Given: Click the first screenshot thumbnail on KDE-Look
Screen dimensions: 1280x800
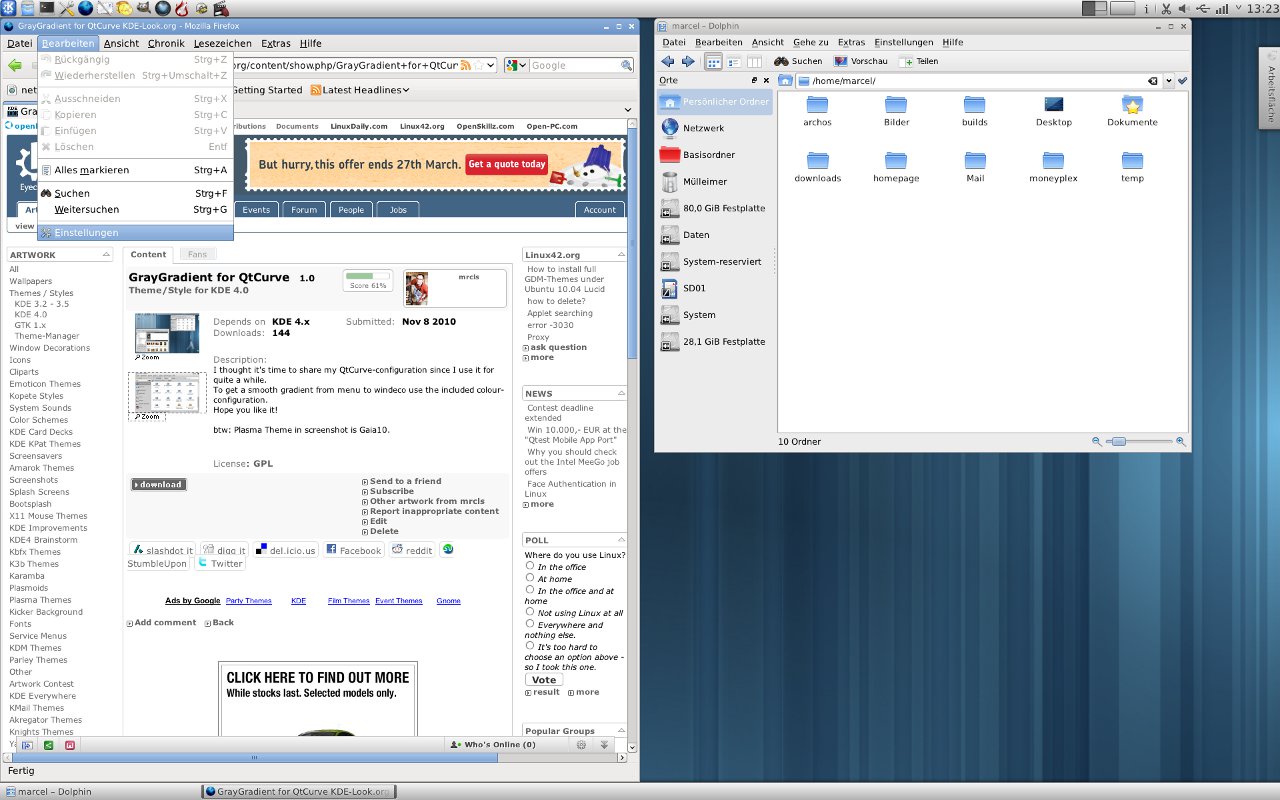Looking at the screenshot, I should click(167, 333).
